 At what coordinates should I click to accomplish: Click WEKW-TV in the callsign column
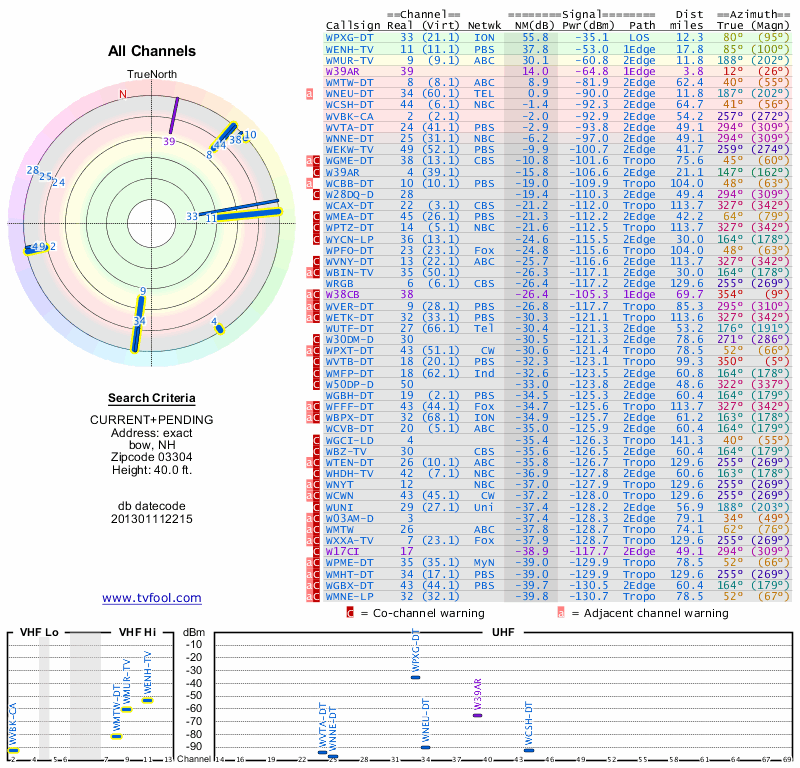pyautogui.click(x=349, y=150)
